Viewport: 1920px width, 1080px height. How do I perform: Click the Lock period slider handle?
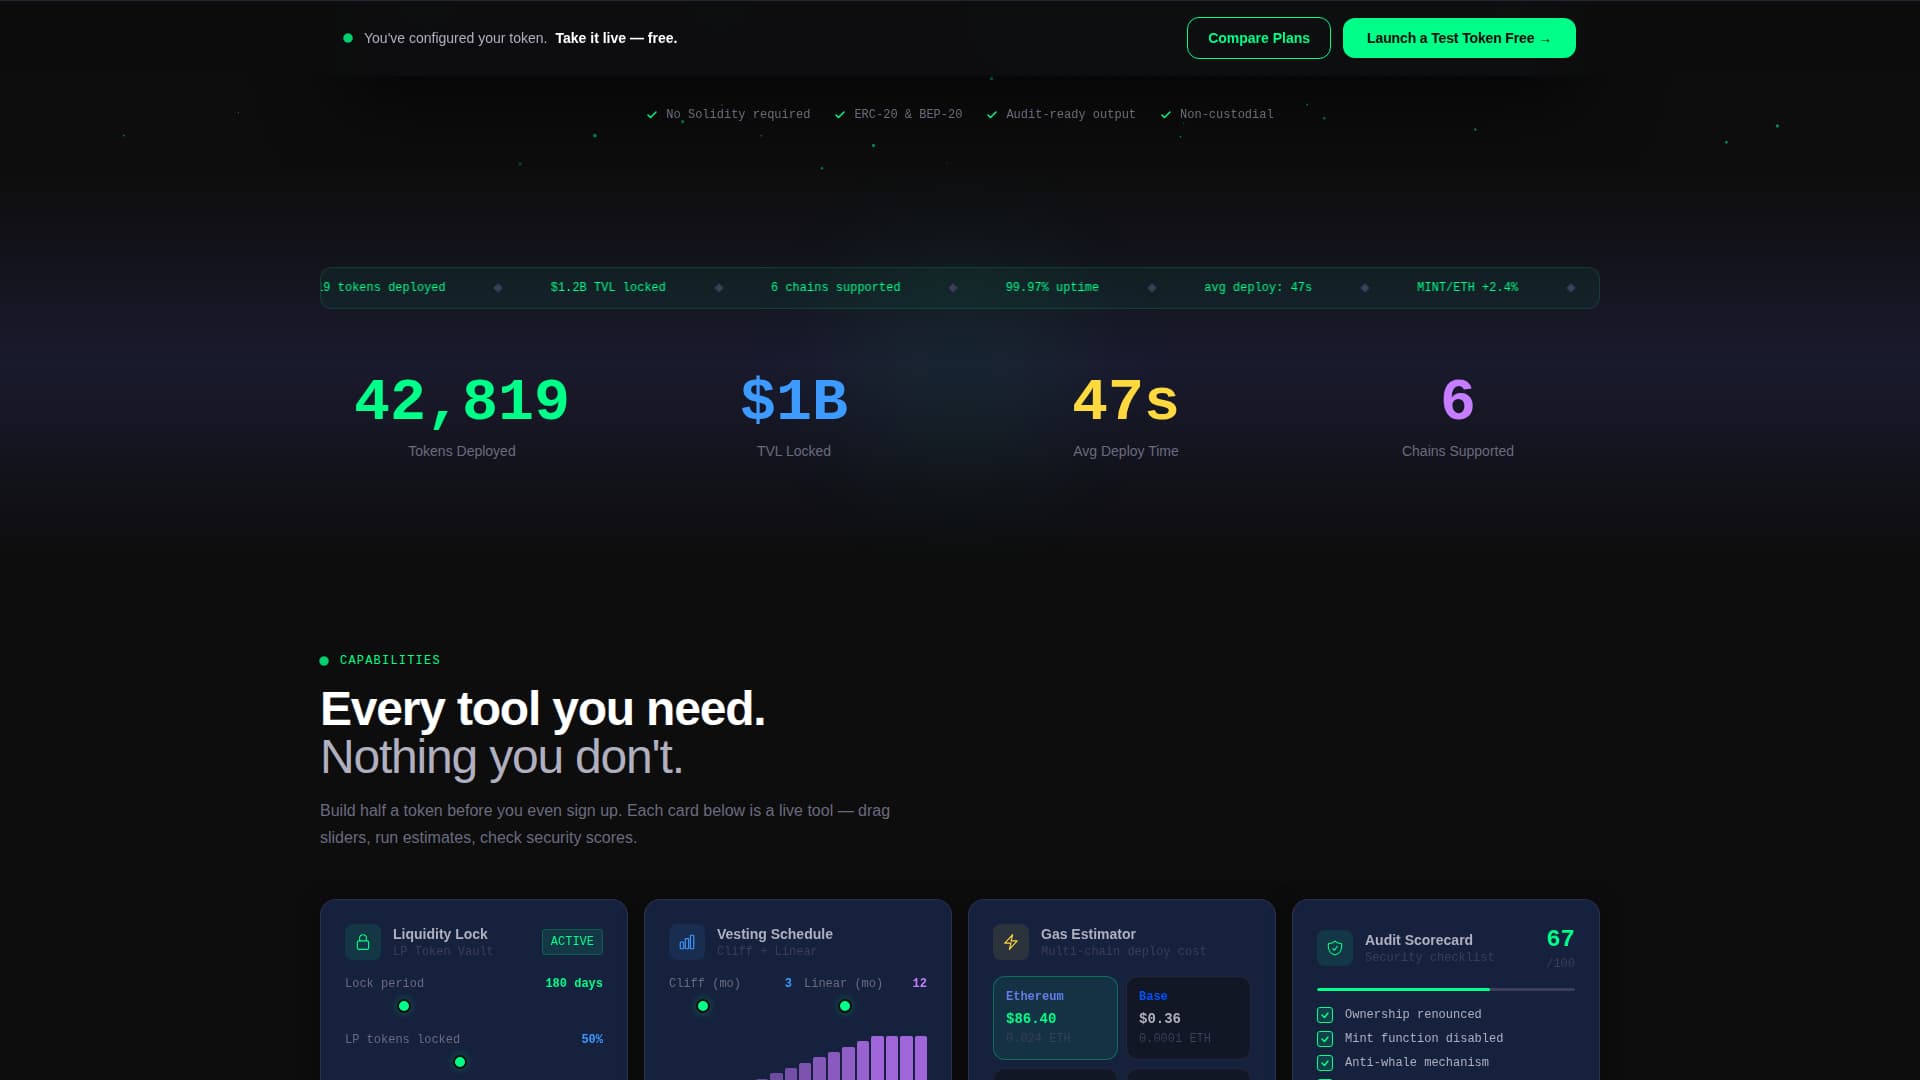tap(404, 1006)
